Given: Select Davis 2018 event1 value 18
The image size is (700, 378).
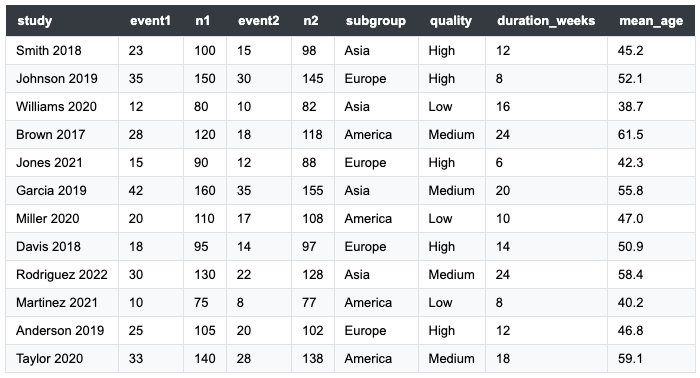Looking at the screenshot, I should [136, 247].
